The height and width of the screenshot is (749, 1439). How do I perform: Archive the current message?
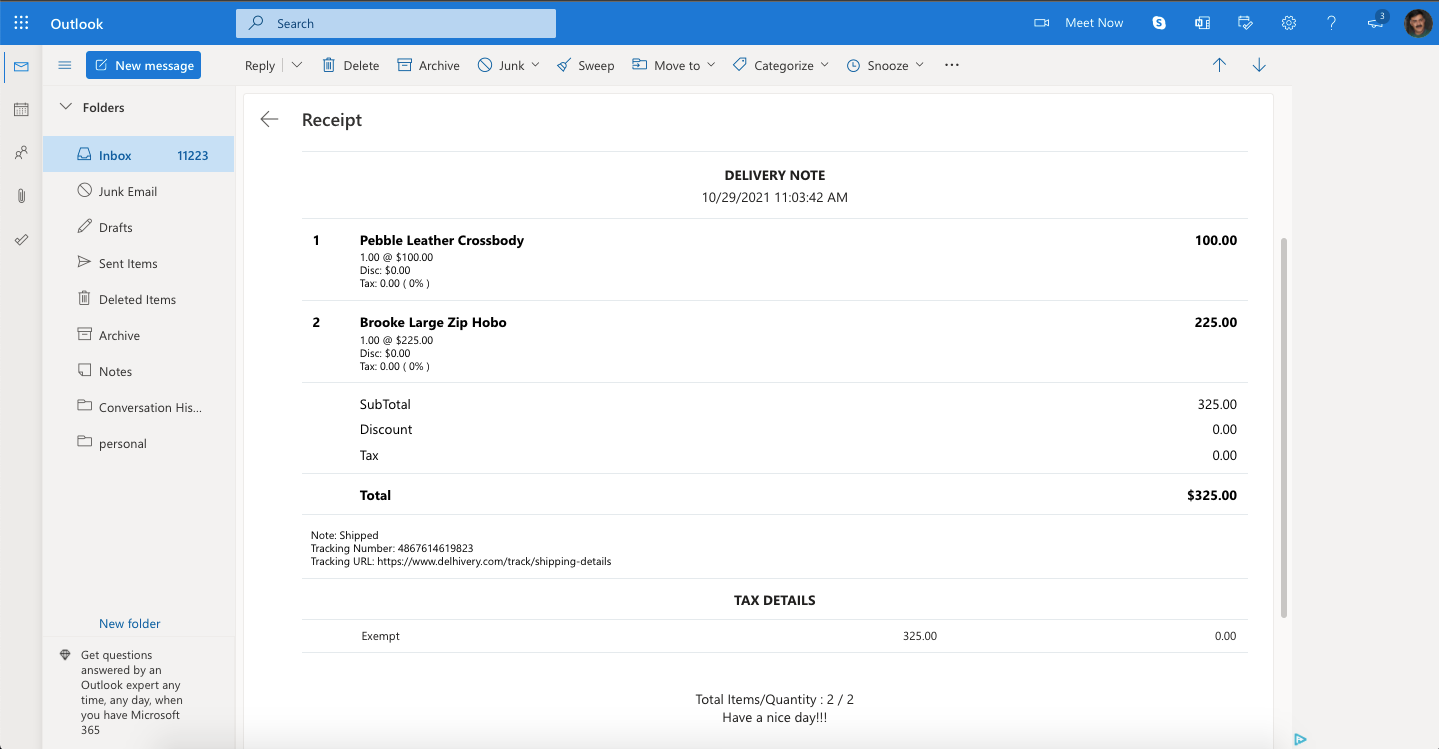[x=428, y=64]
